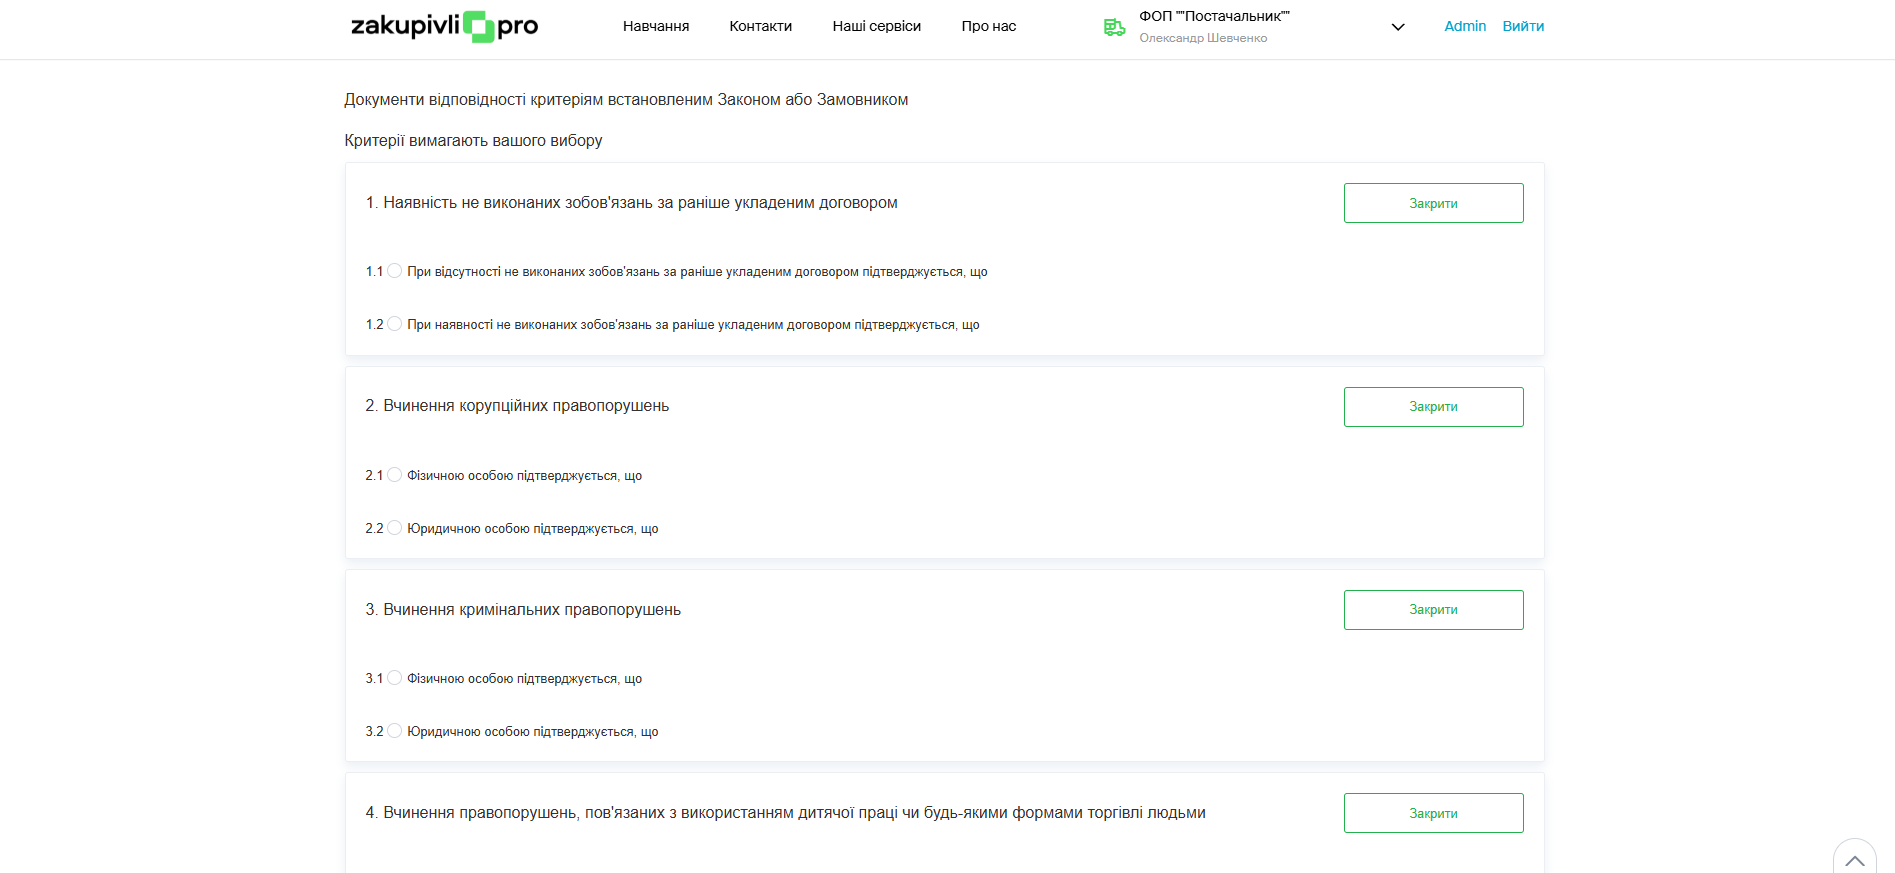Viewport: 1895px width, 873px height.
Task: Open the Про нас page
Action: (988, 26)
